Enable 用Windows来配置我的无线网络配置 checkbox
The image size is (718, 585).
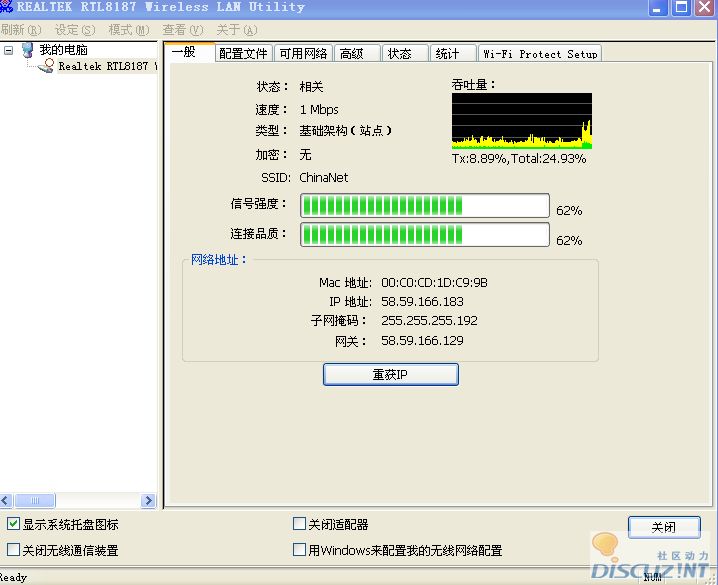[299, 549]
